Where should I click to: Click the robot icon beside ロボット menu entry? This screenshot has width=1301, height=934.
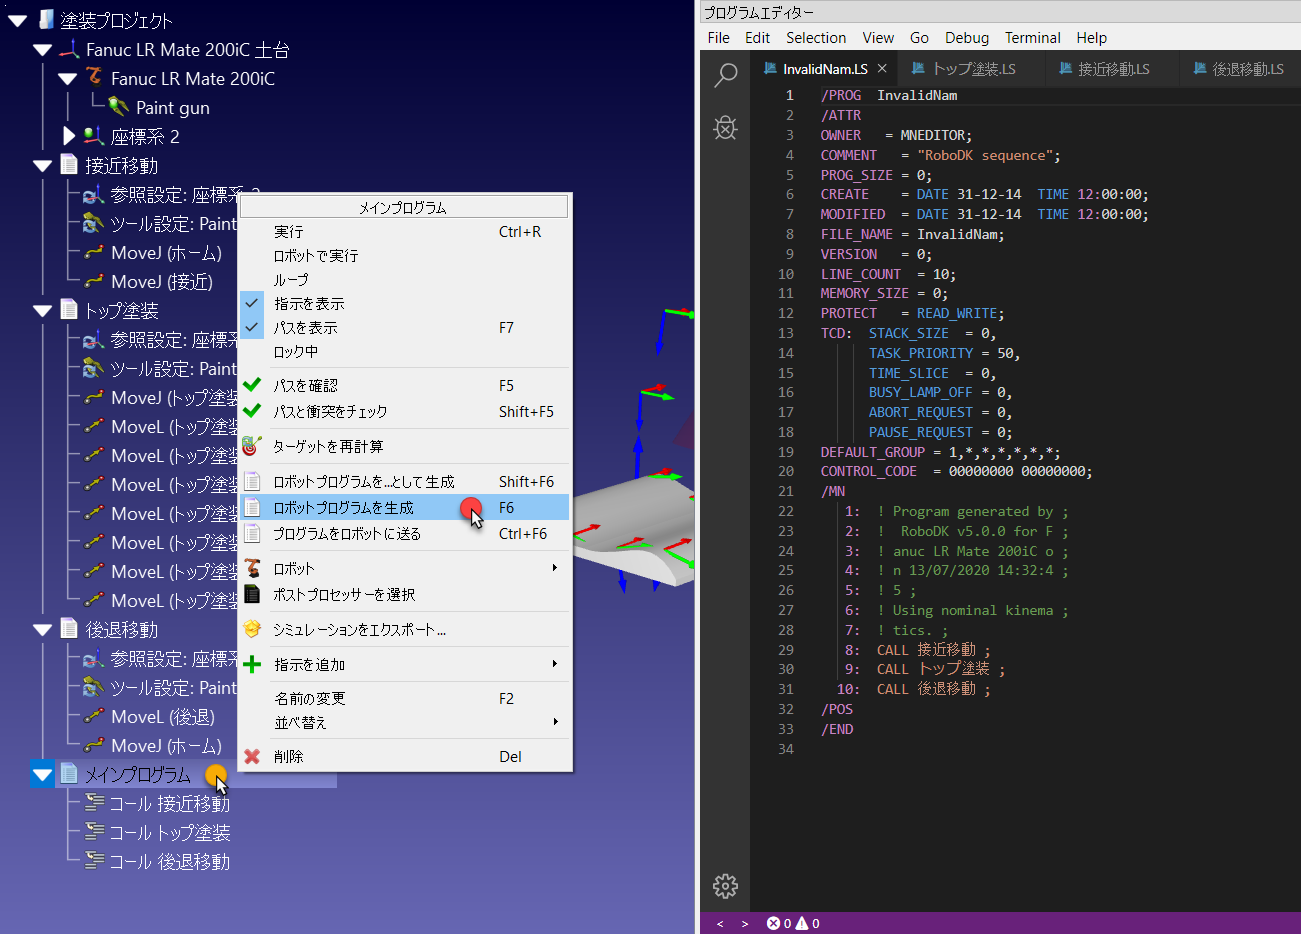coord(252,567)
